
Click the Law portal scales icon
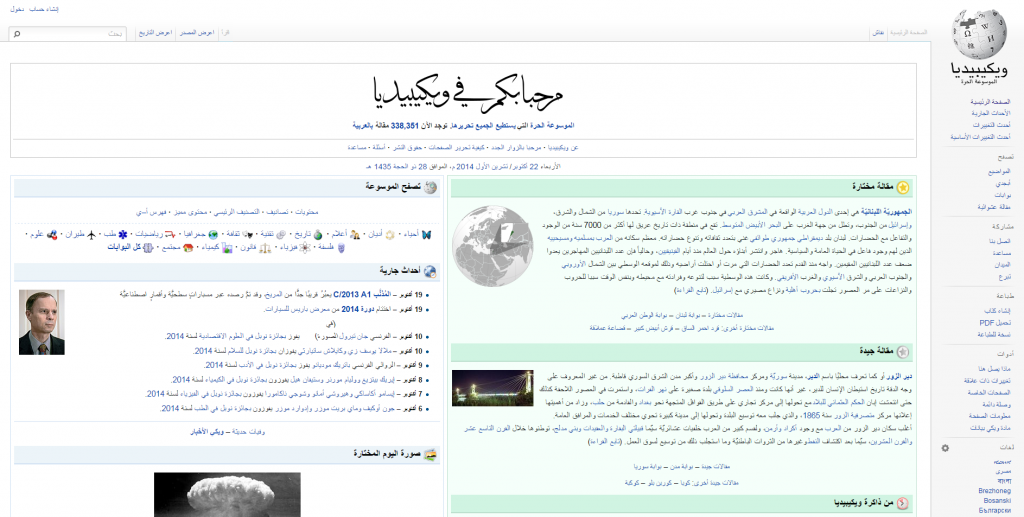[x=264, y=248]
